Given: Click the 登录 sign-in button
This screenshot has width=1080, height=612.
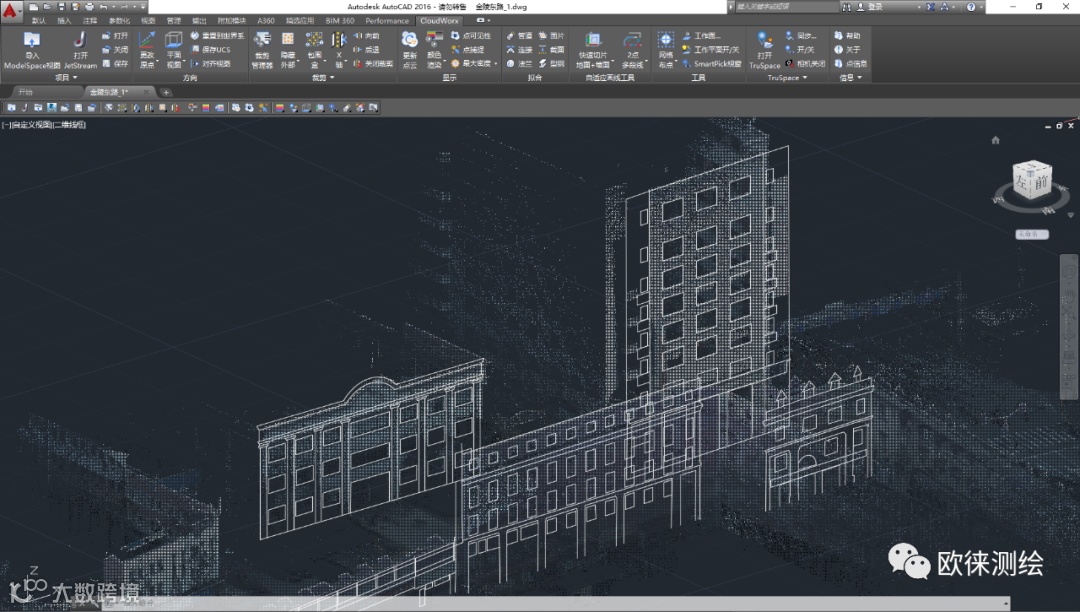Looking at the screenshot, I should coord(875,6).
